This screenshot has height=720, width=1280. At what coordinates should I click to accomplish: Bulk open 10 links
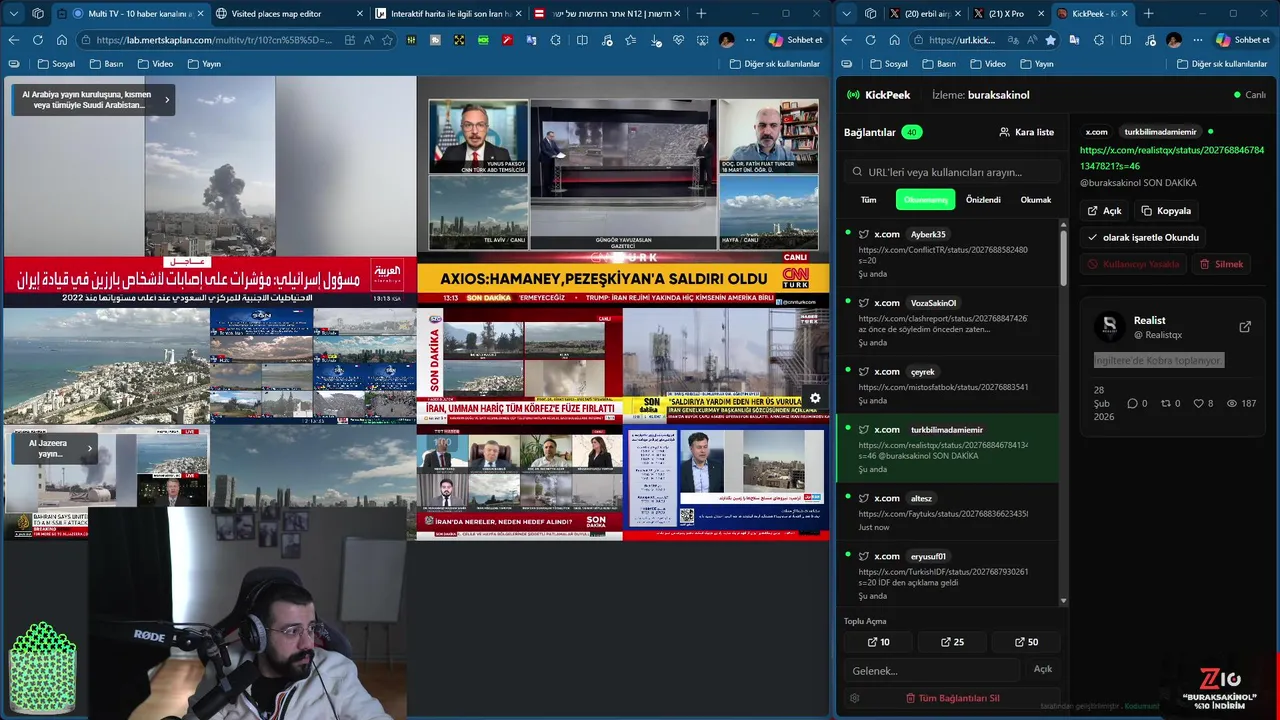[878, 642]
